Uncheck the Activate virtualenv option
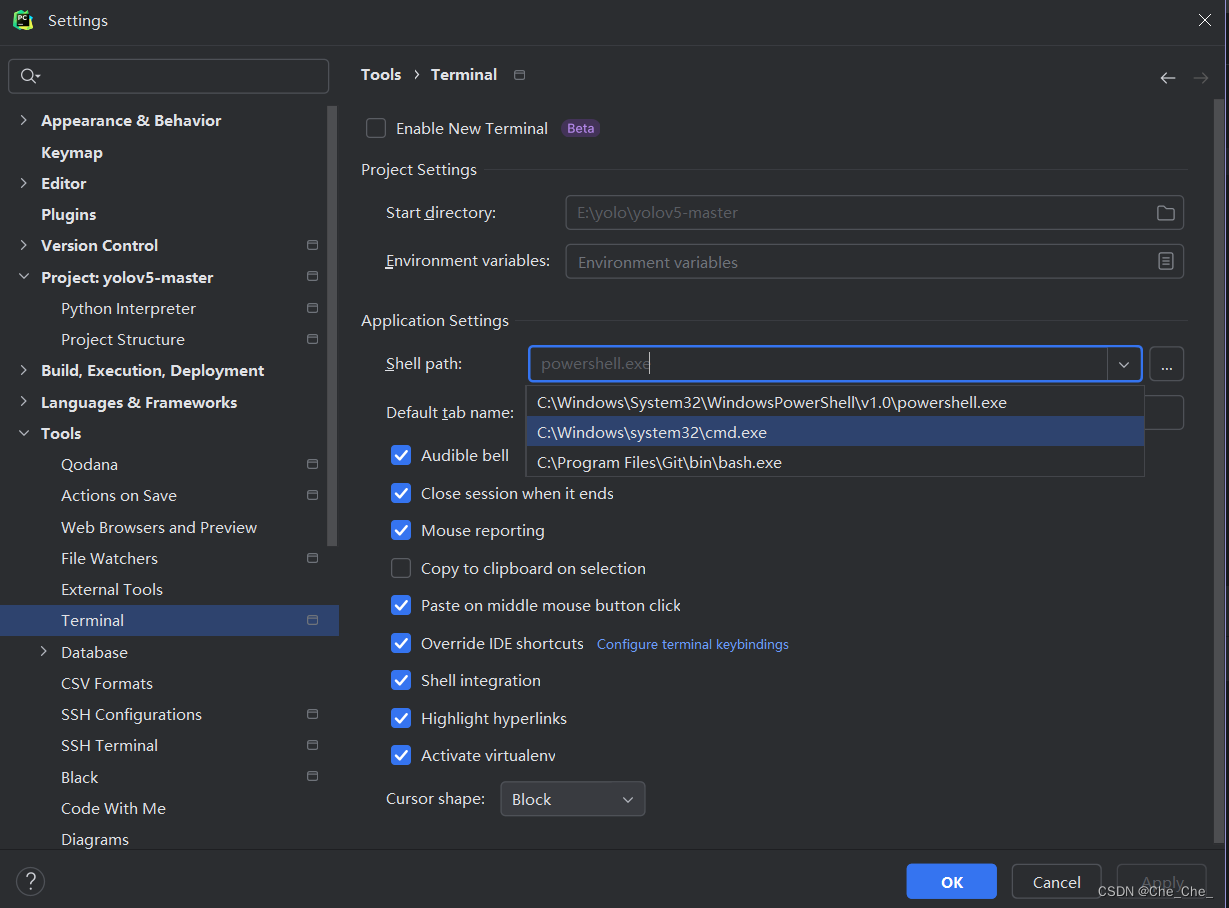1229x908 pixels. 401,755
